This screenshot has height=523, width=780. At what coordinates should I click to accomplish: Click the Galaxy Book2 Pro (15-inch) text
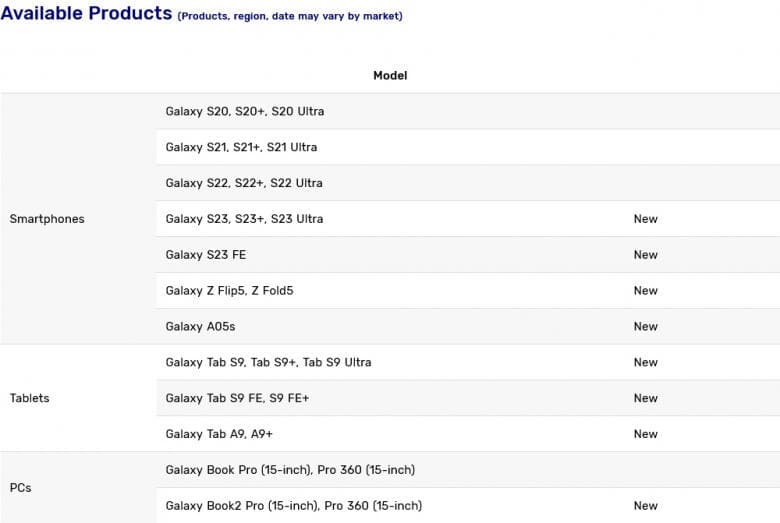(x=293, y=506)
